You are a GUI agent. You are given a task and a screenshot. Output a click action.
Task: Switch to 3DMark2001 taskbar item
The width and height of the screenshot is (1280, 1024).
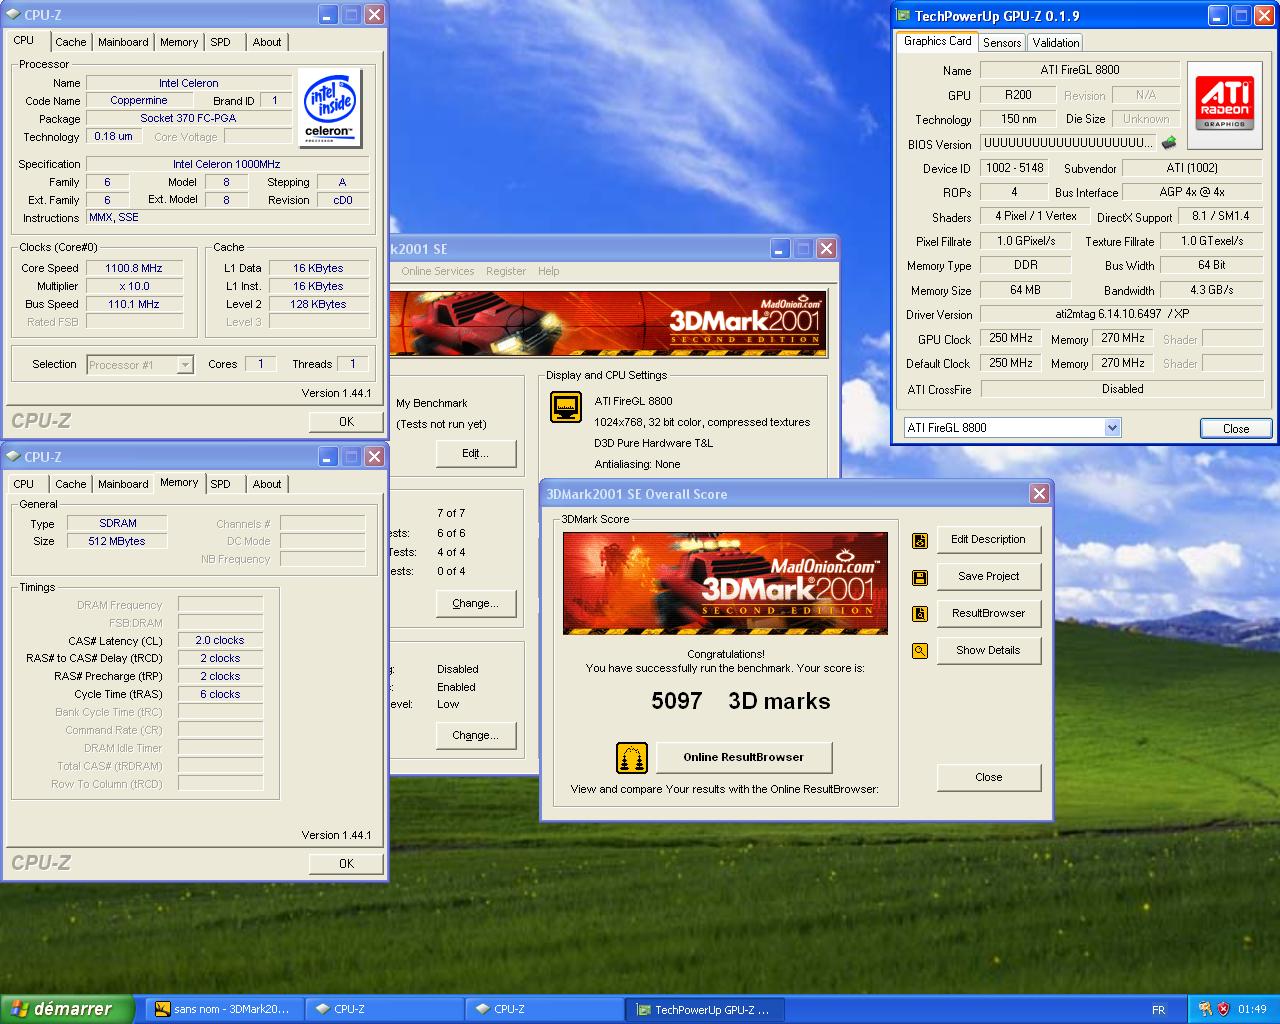(223, 1009)
